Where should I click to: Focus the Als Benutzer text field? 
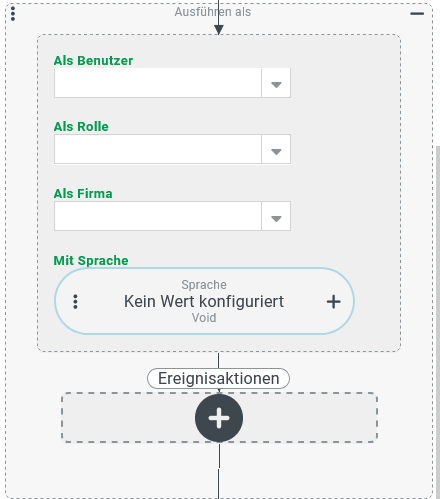click(x=158, y=83)
